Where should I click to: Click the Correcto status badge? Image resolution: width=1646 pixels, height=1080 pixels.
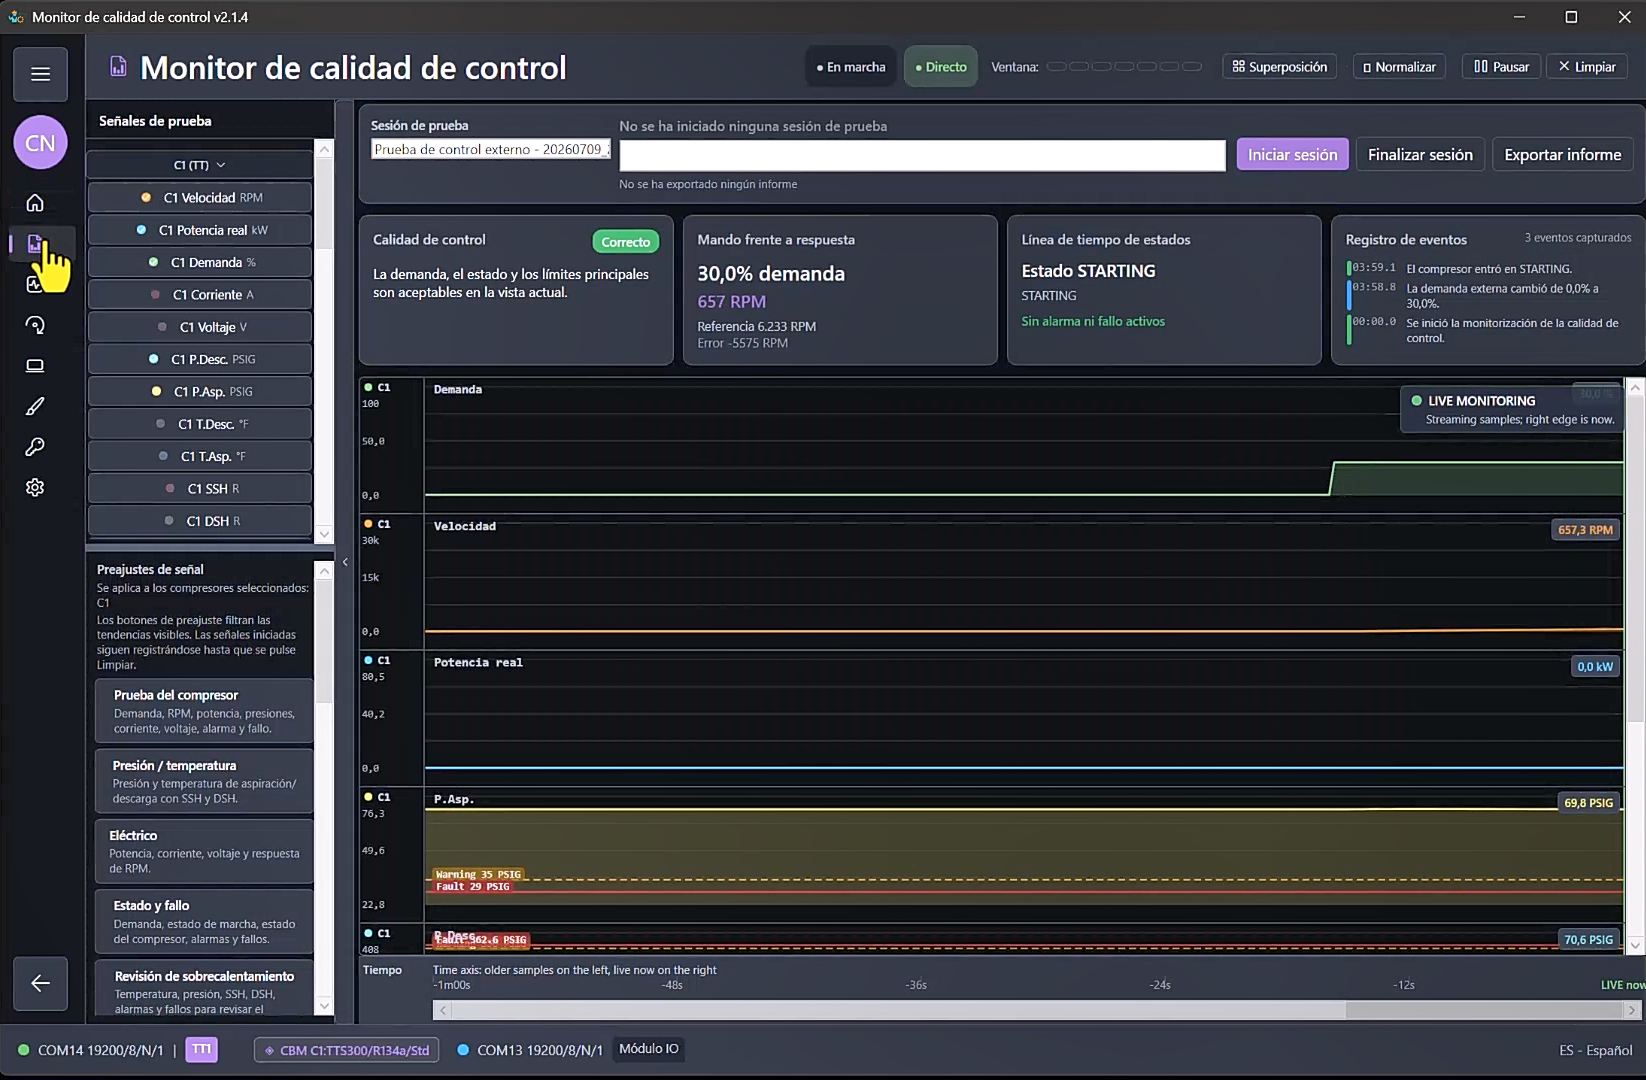pos(626,242)
